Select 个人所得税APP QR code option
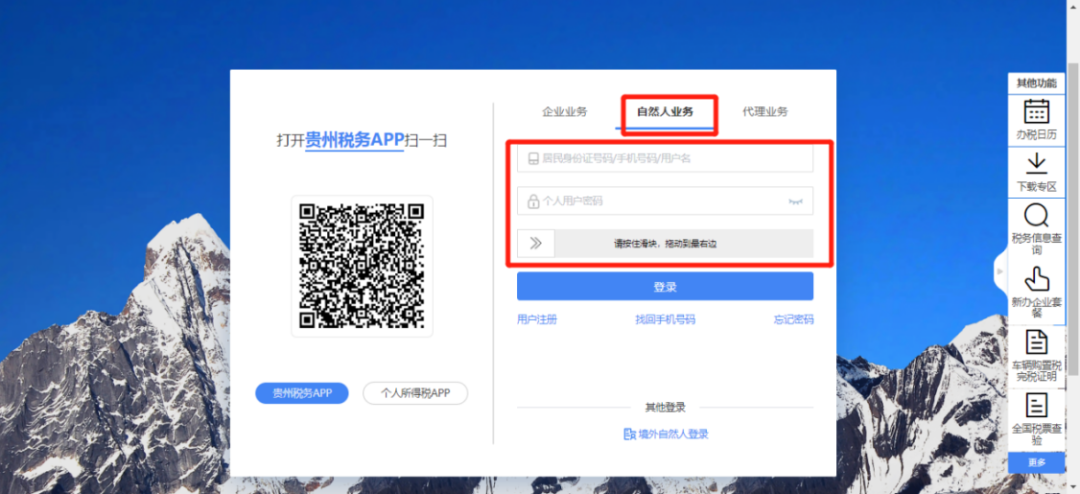This screenshot has width=1080, height=494. (x=415, y=393)
